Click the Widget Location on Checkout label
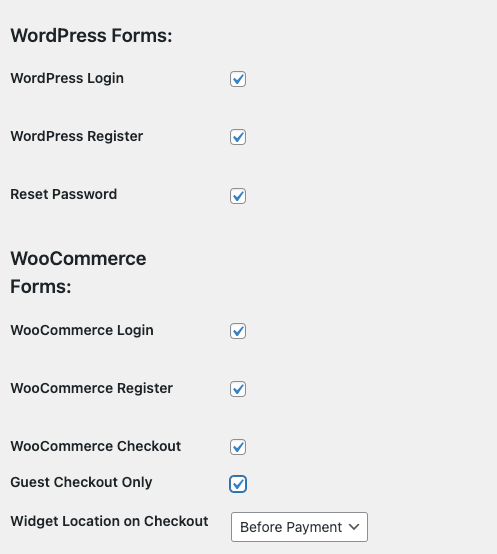The height and width of the screenshot is (554, 497). [x=109, y=521]
